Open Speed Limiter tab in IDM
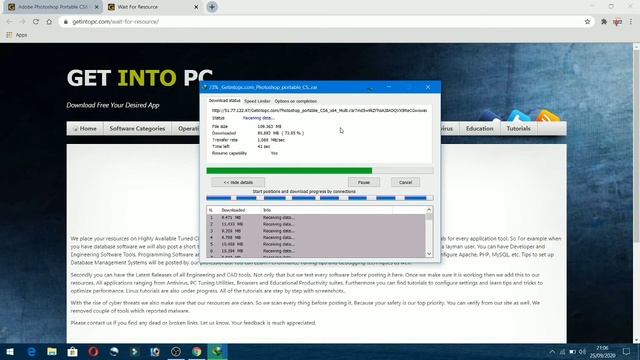 [x=257, y=101]
